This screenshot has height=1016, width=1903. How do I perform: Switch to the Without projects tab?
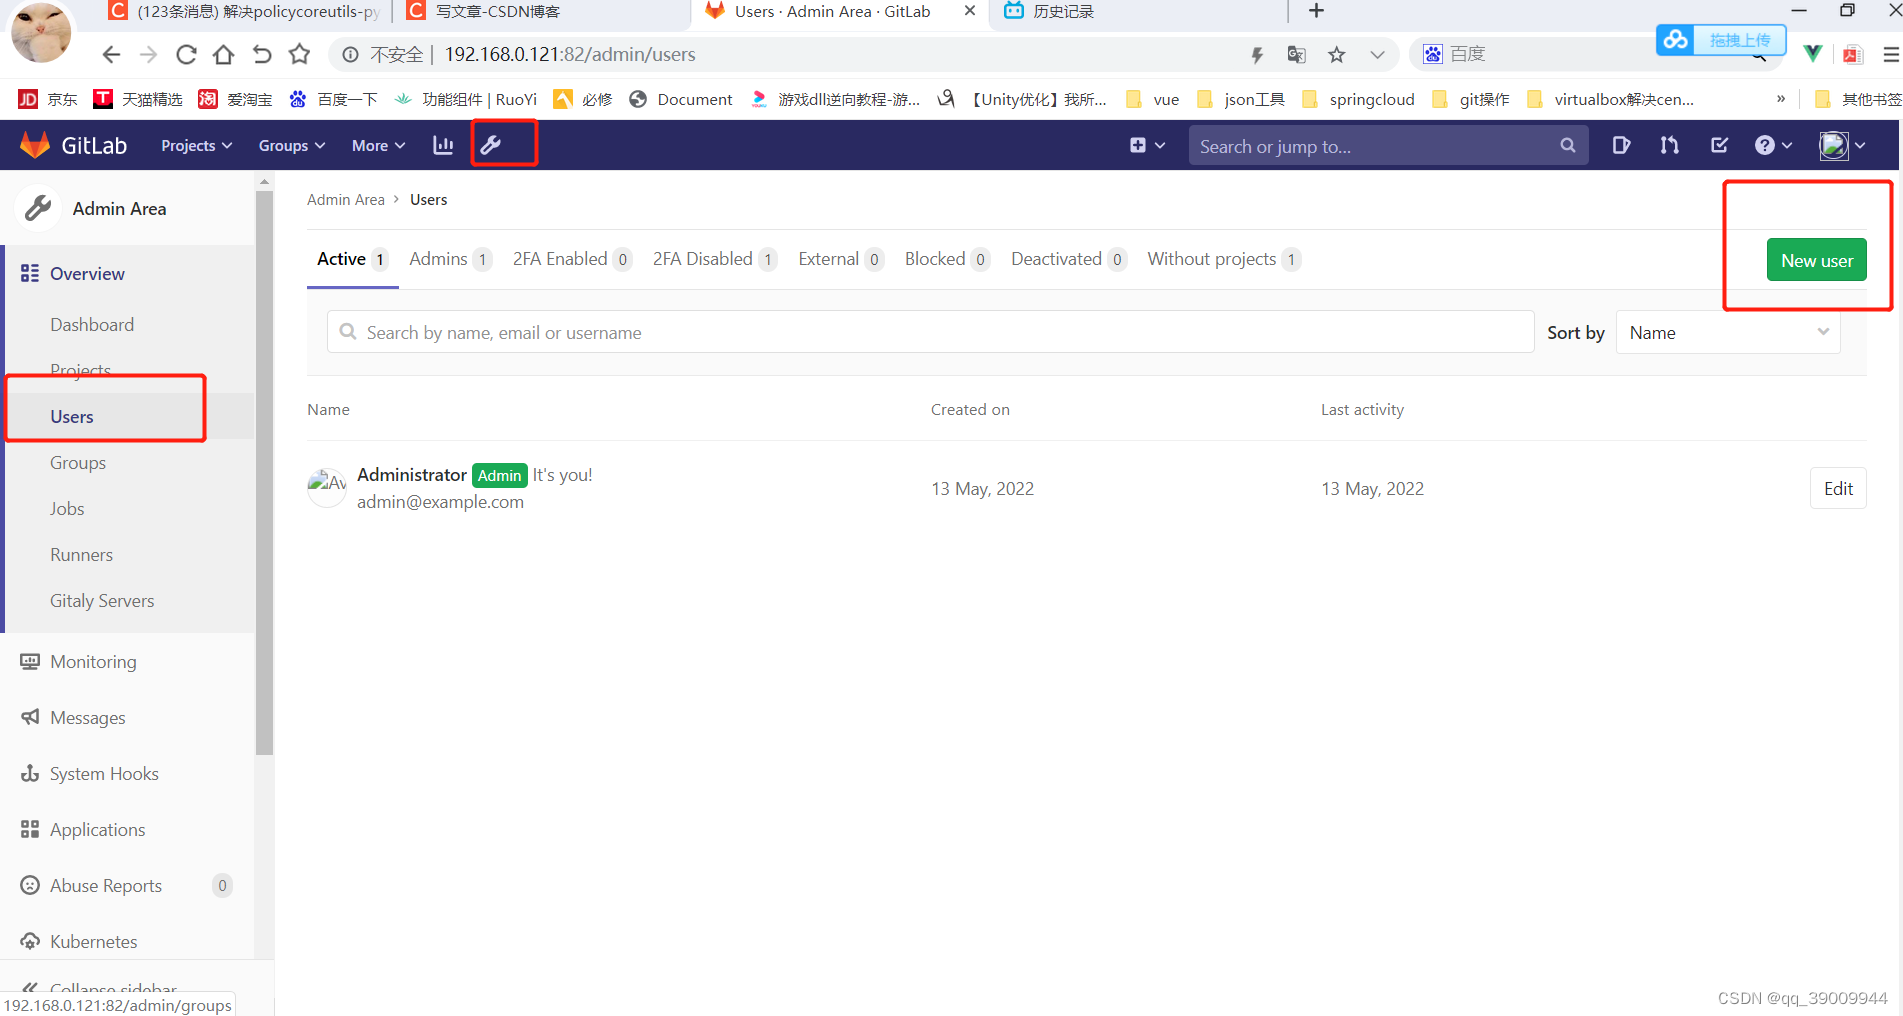1224,259
